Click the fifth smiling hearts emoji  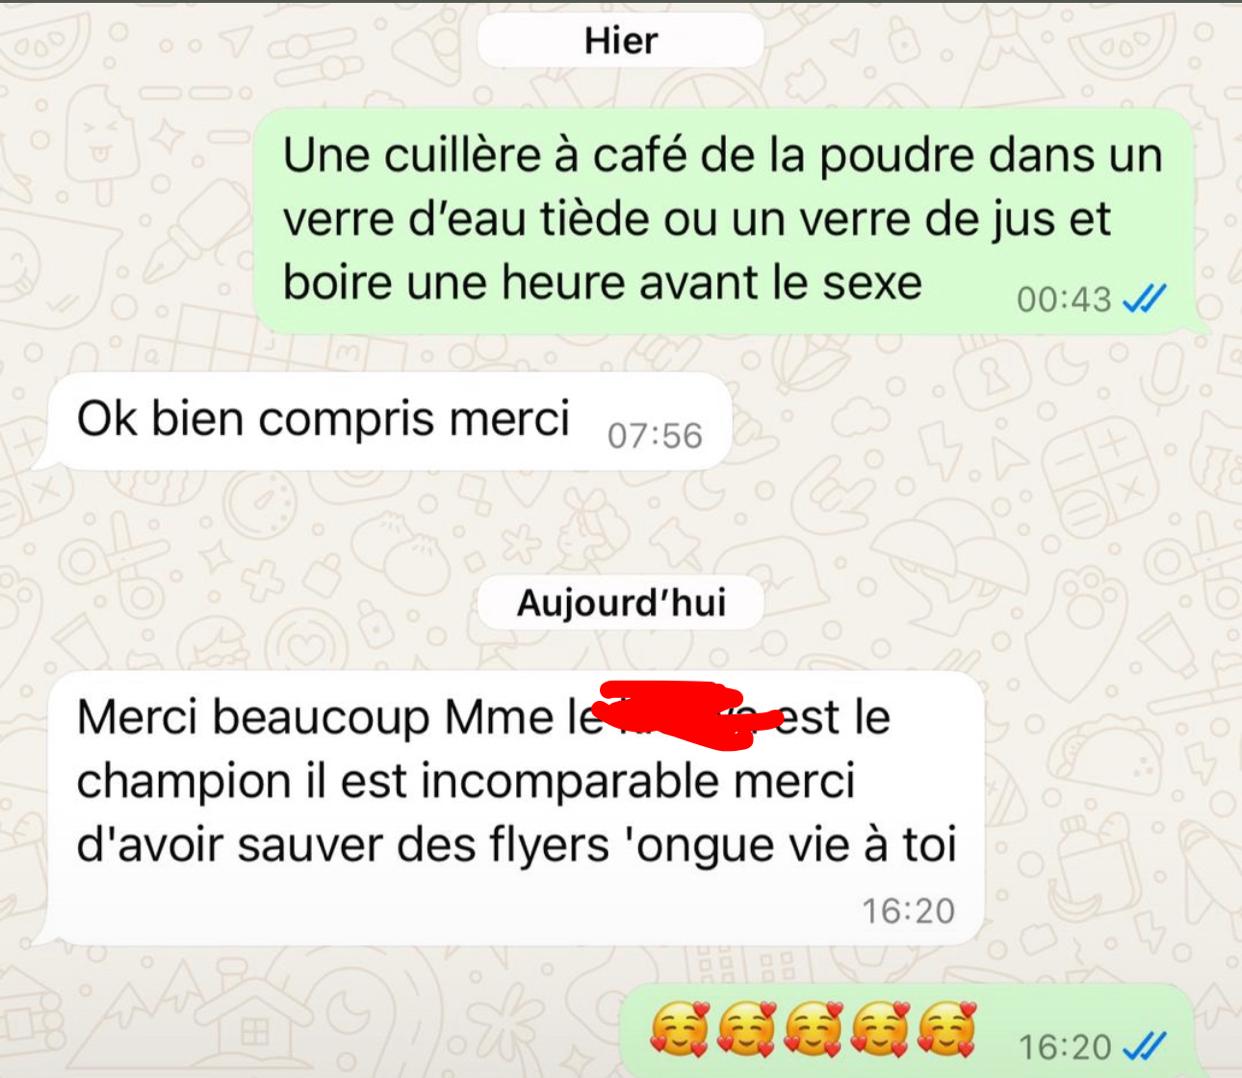(x=947, y=1031)
